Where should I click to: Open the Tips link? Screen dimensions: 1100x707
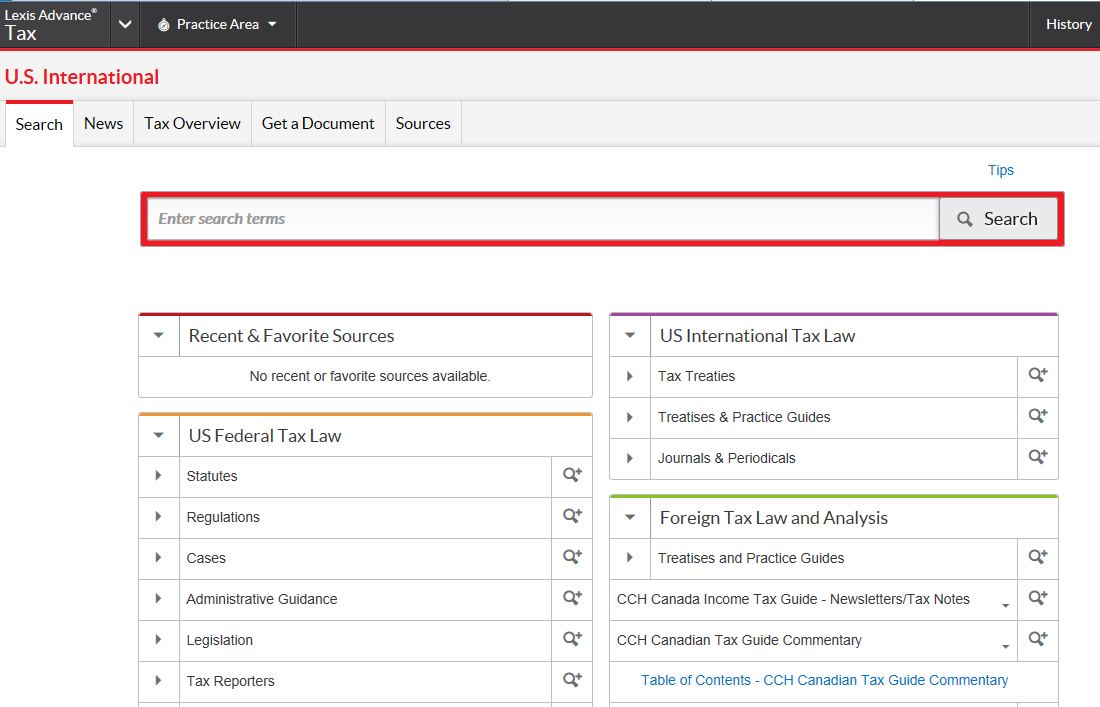[x=1000, y=170]
